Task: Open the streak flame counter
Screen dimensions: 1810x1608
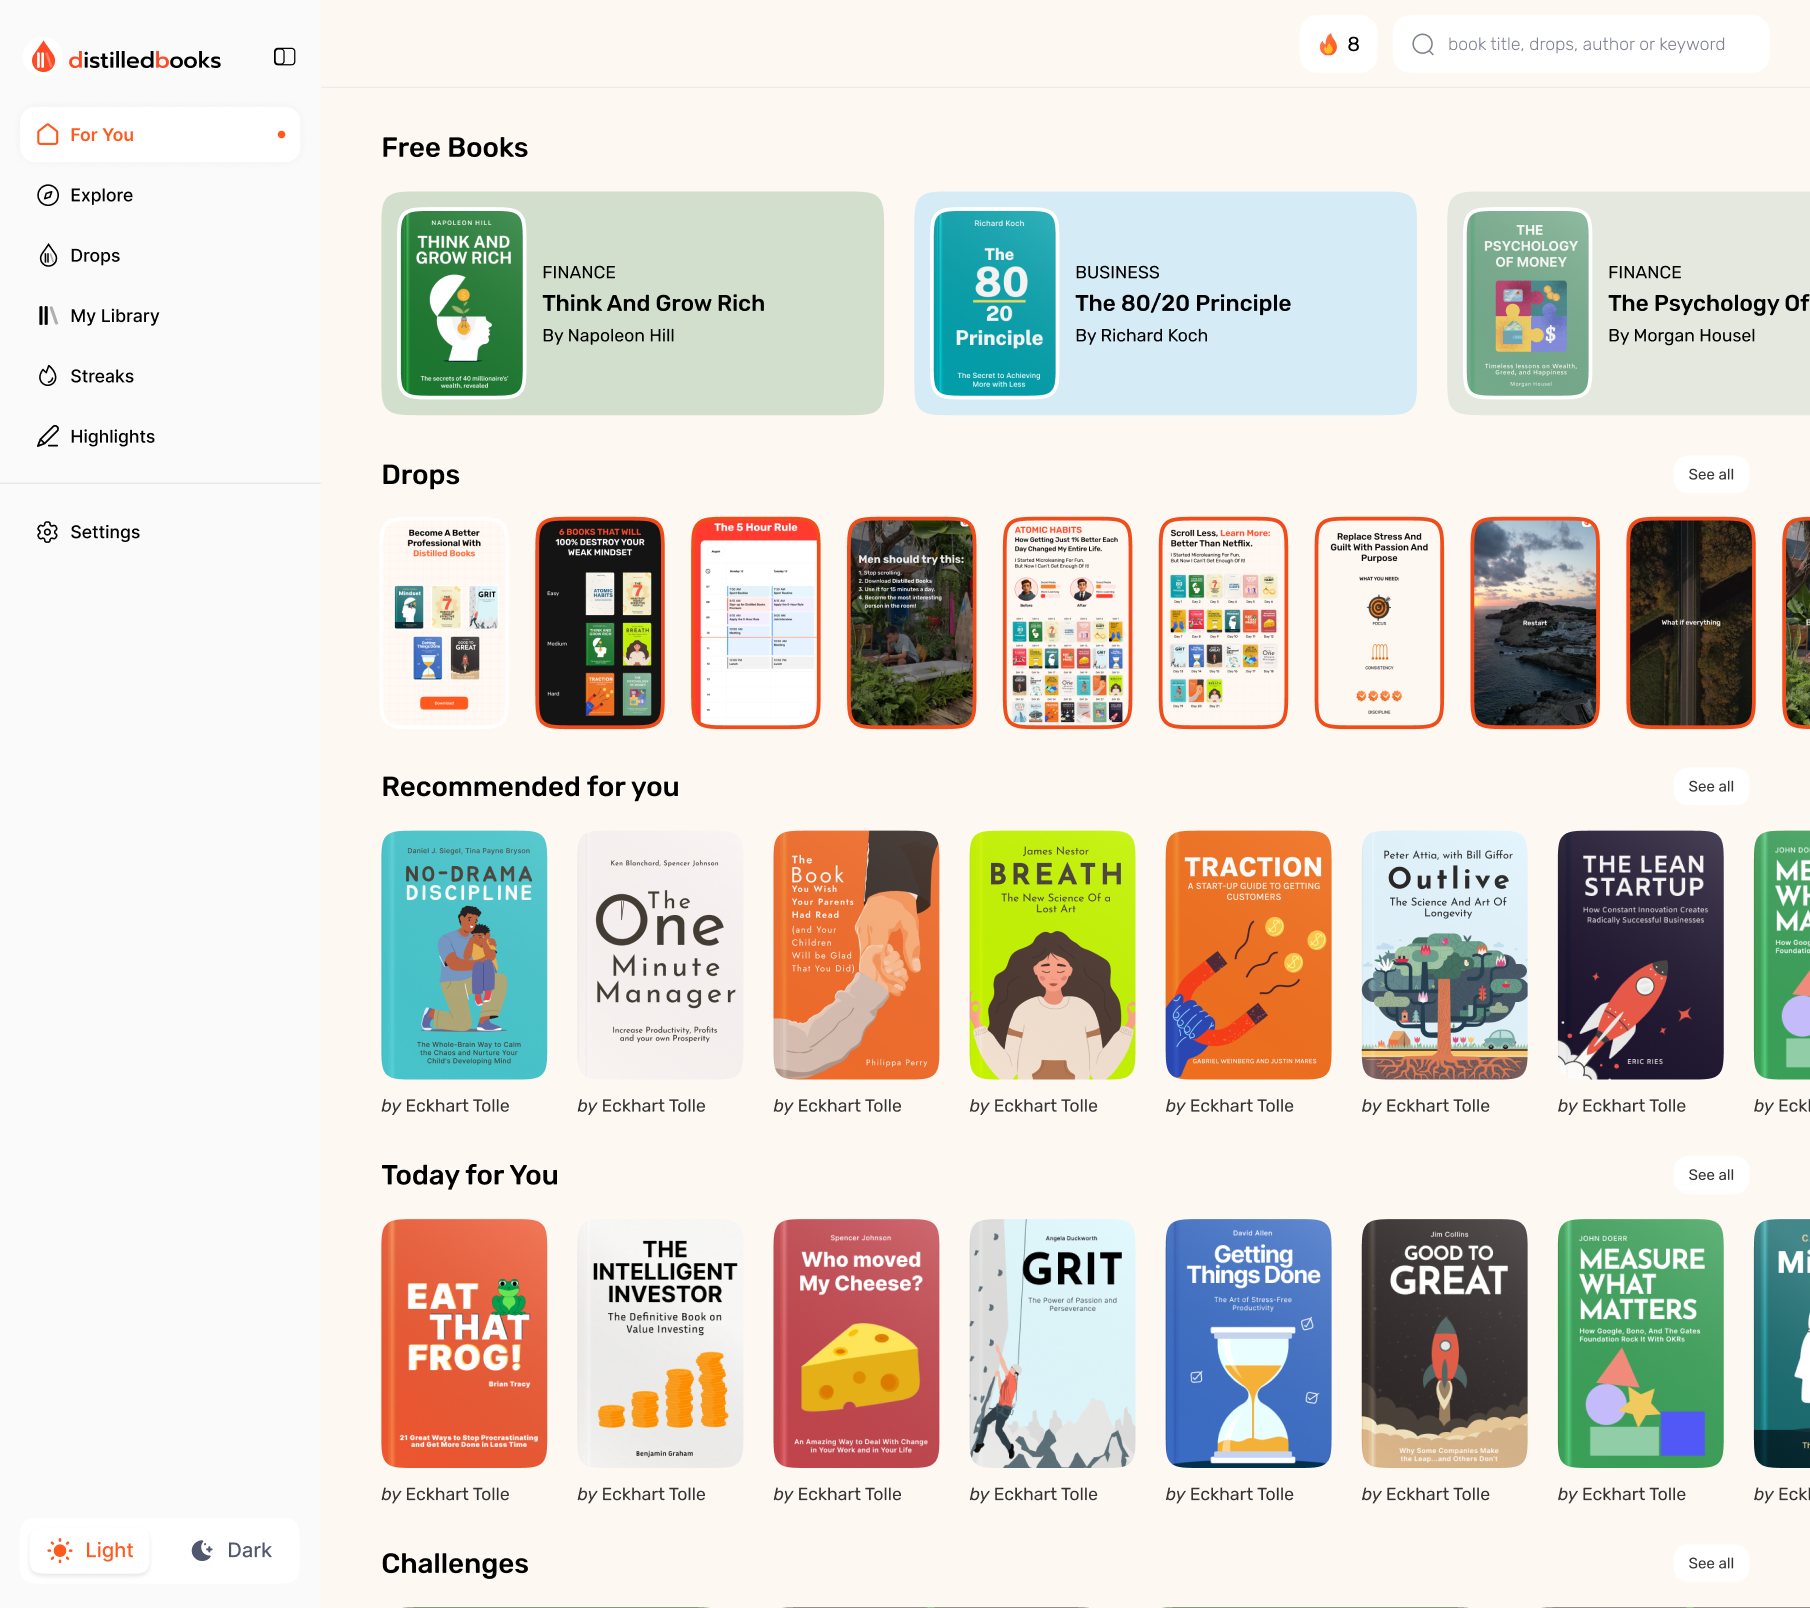Action: 1338,44
